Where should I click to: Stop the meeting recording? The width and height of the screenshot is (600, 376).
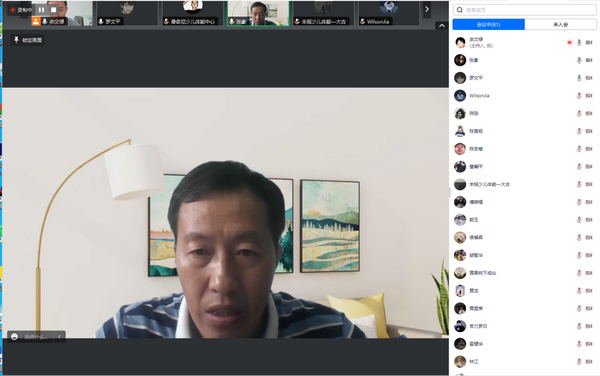point(54,10)
